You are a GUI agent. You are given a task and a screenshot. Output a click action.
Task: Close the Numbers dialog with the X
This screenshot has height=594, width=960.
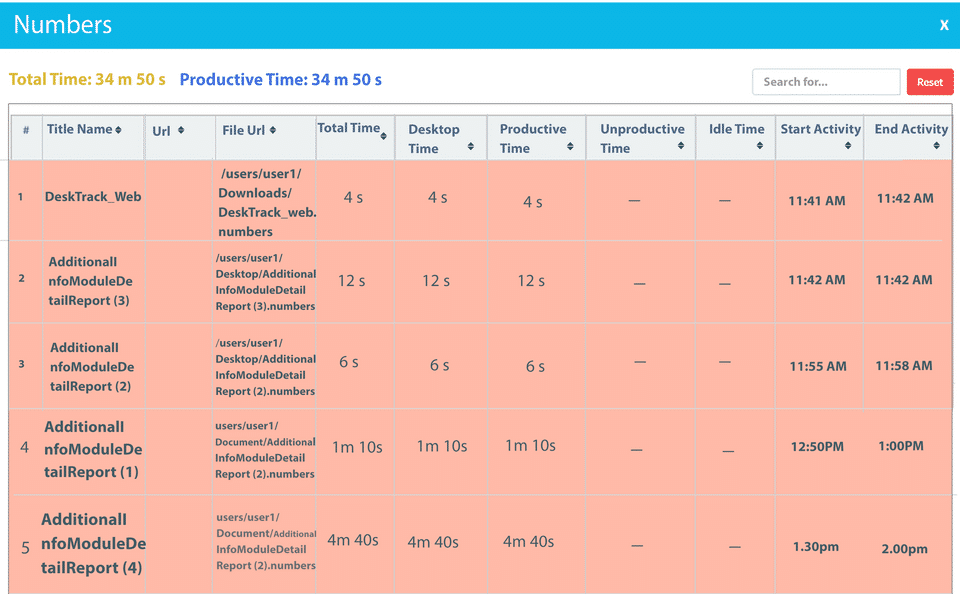tap(944, 25)
